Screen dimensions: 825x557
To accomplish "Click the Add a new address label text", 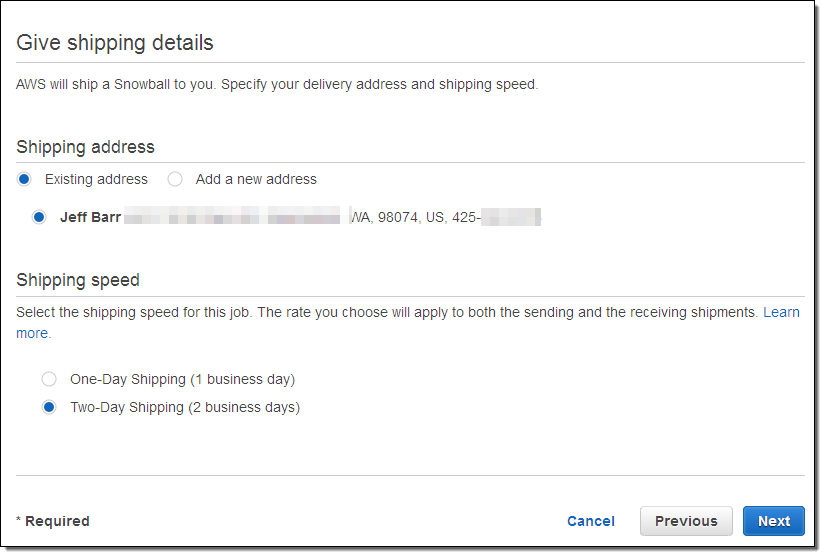I will point(256,179).
